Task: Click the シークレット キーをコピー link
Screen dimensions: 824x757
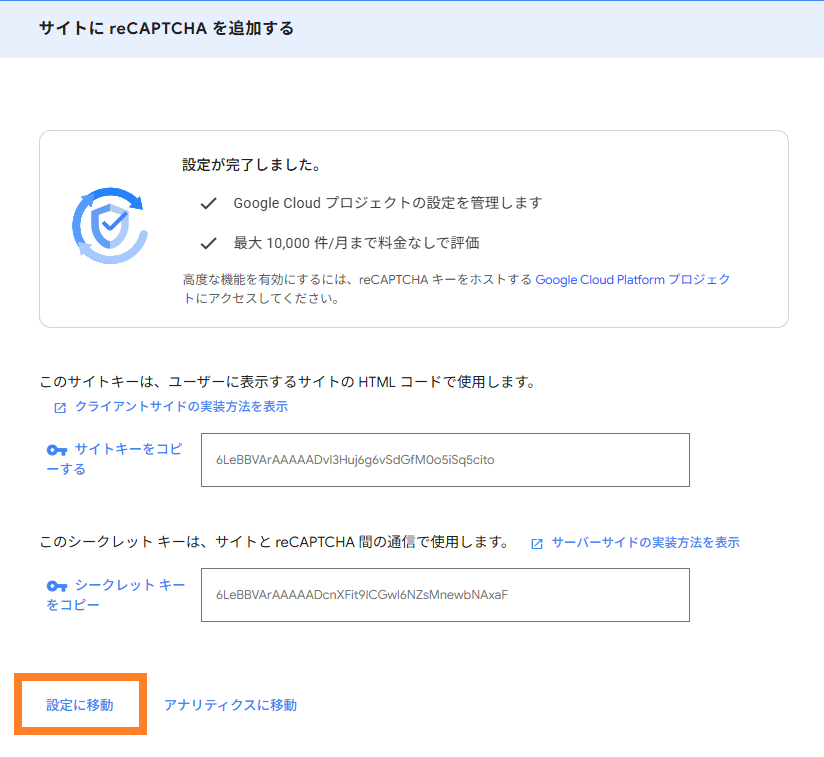Action: (x=116, y=595)
